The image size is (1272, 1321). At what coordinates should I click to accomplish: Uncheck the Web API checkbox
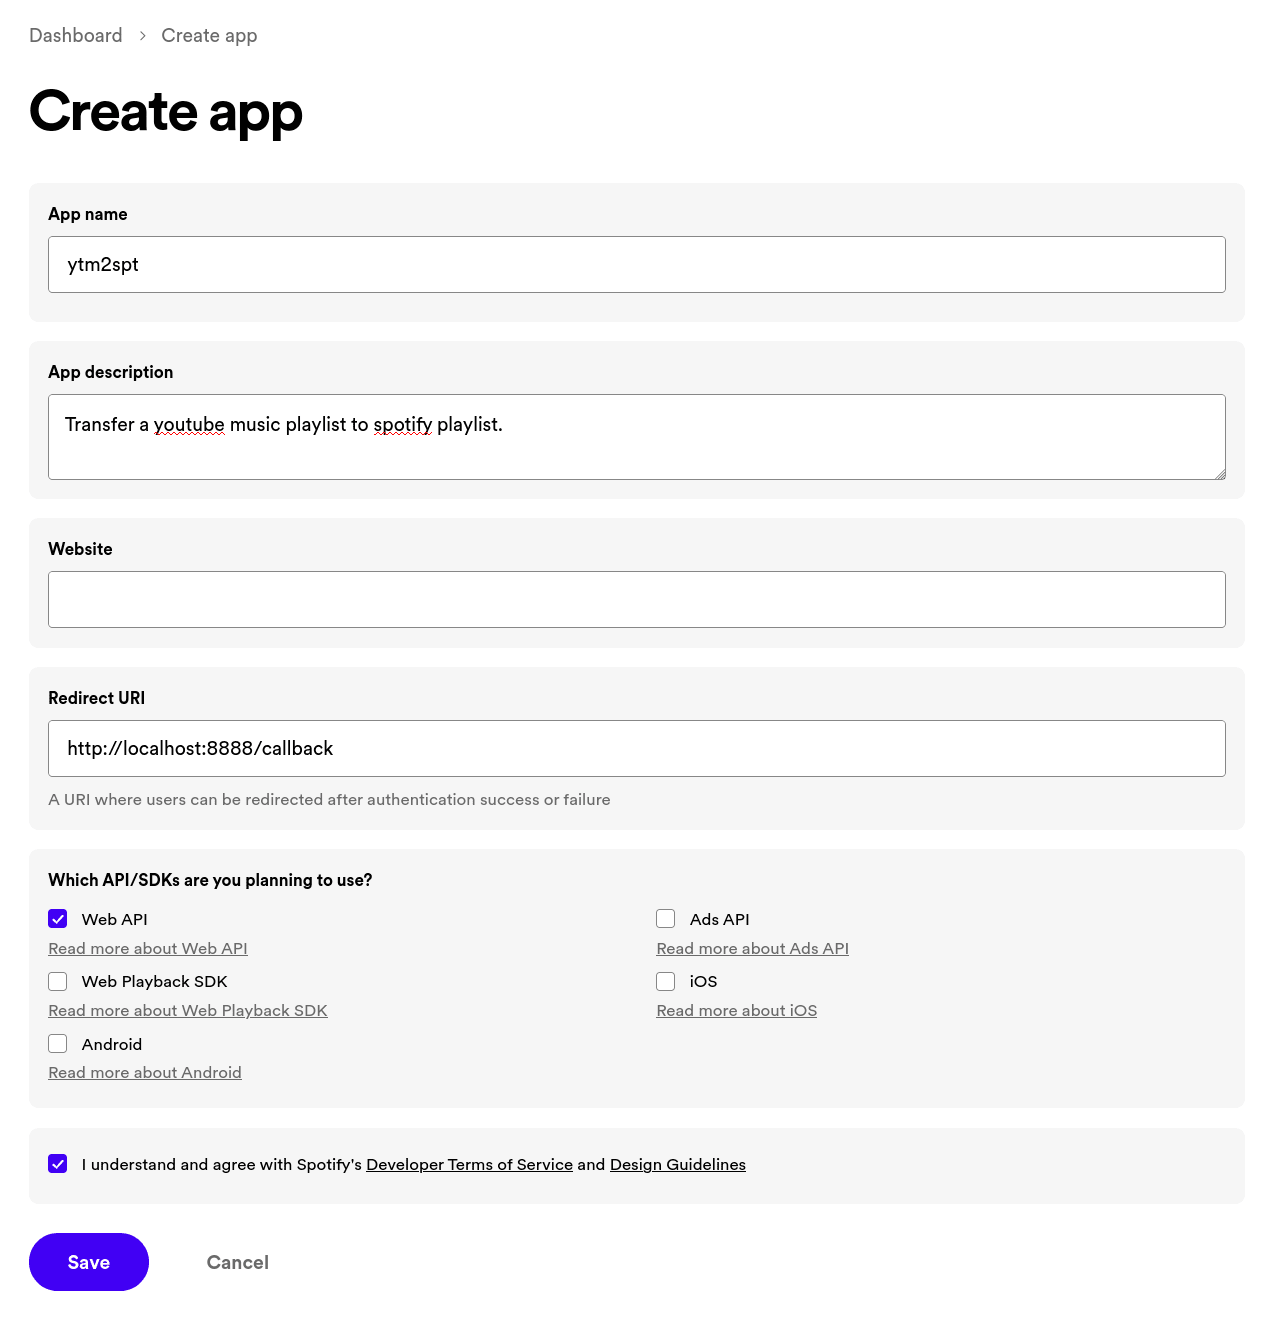[x=57, y=918]
